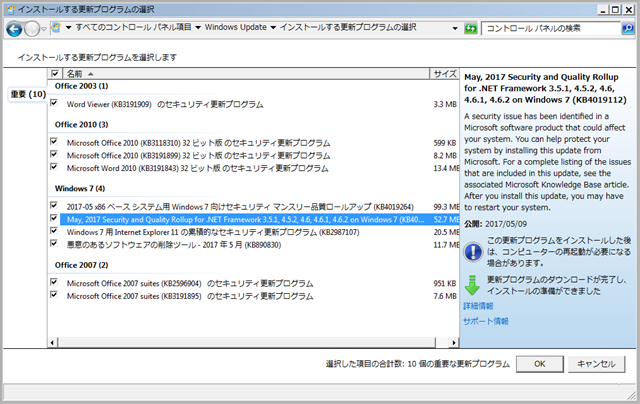Viewport: 640px width, 404px height.
Task: Uncheck 2017-05 monthly rollup (KB4019264) checkbox
Action: click(x=53, y=205)
